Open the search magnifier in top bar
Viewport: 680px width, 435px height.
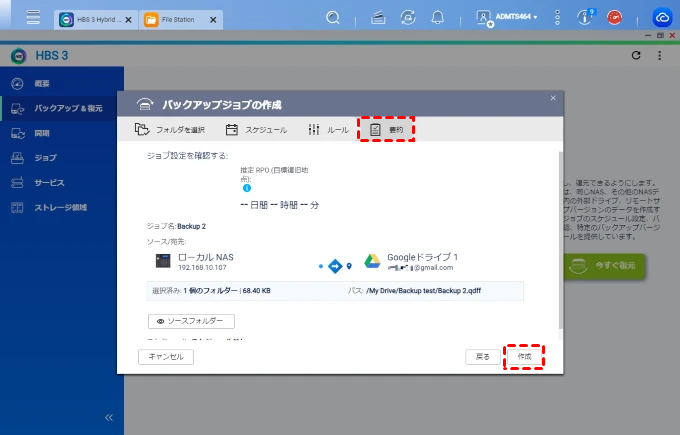(333, 17)
